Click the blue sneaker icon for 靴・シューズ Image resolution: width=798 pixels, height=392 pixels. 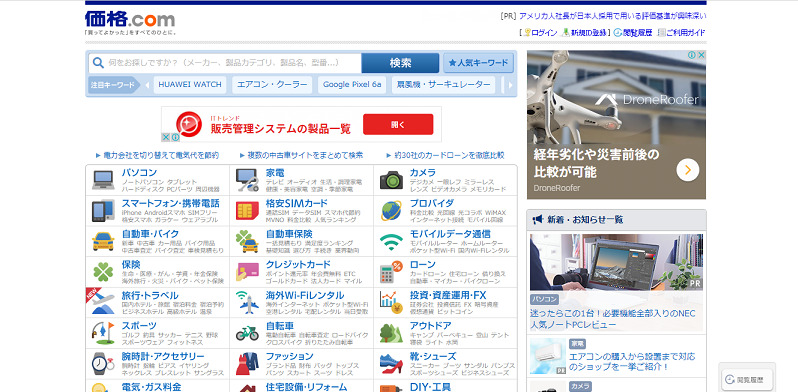[391, 364]
